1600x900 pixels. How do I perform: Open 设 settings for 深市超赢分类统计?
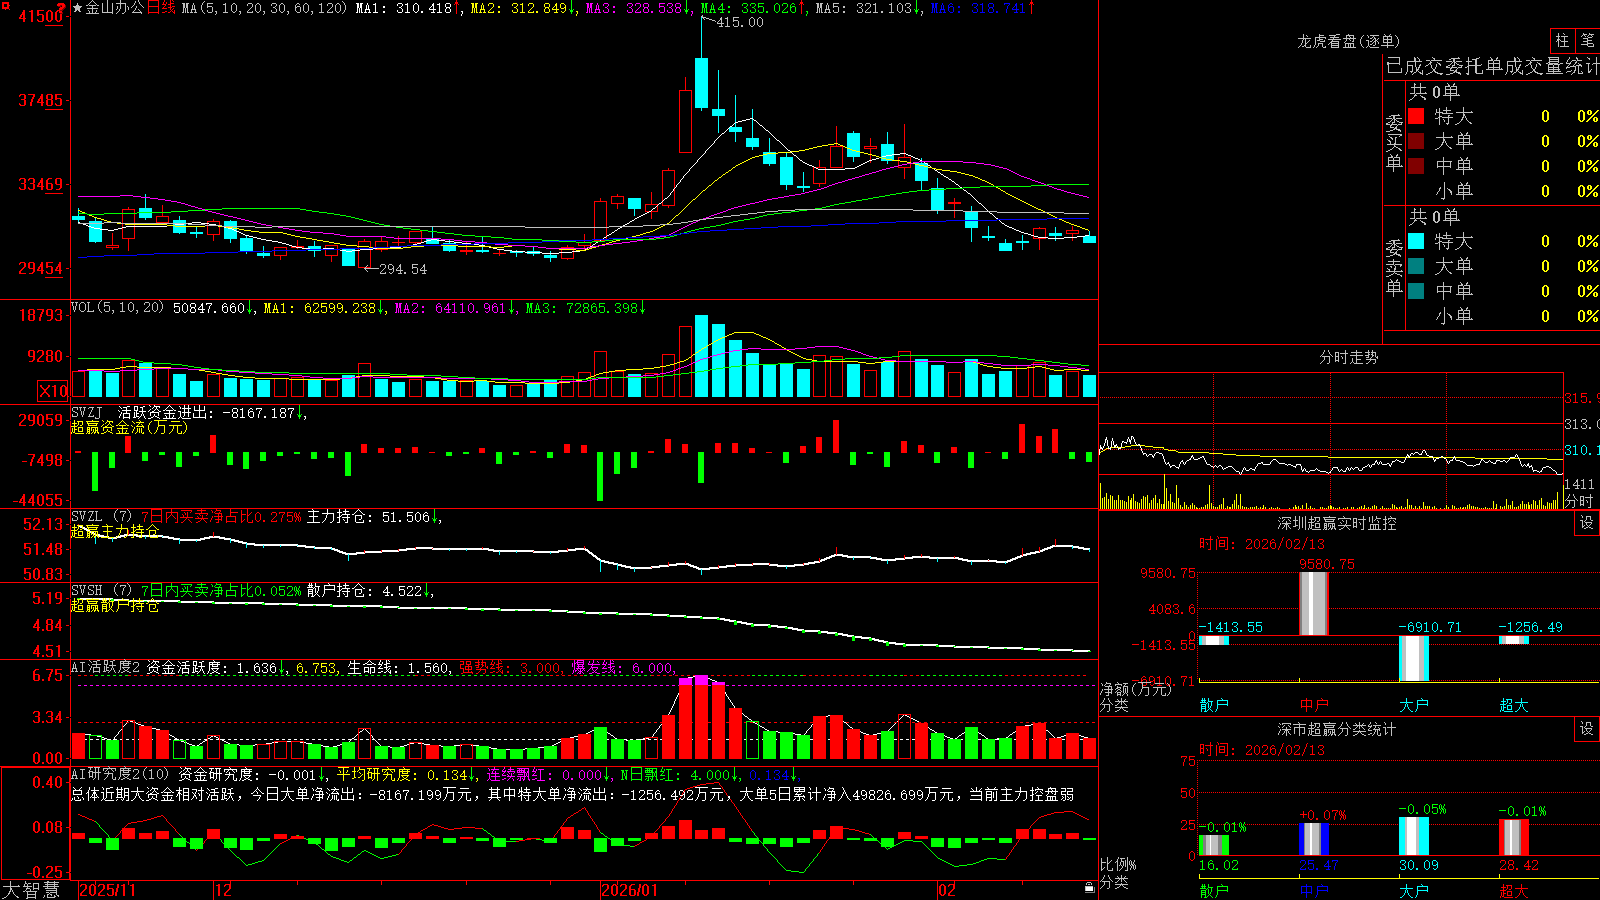pyautogui.click(x=1587, y=729)
